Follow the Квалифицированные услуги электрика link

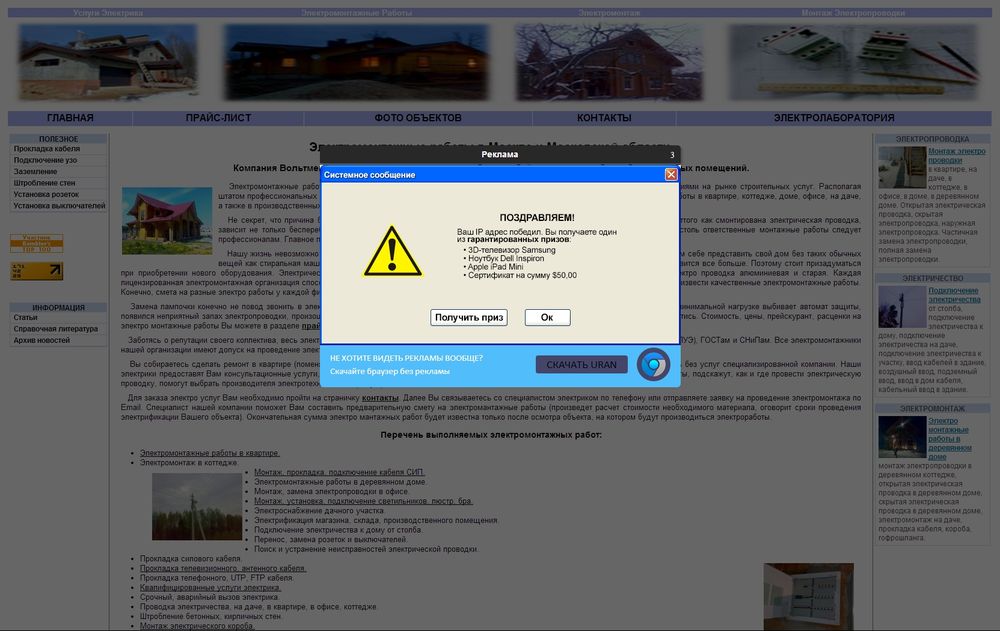click(x=210, y=587)
